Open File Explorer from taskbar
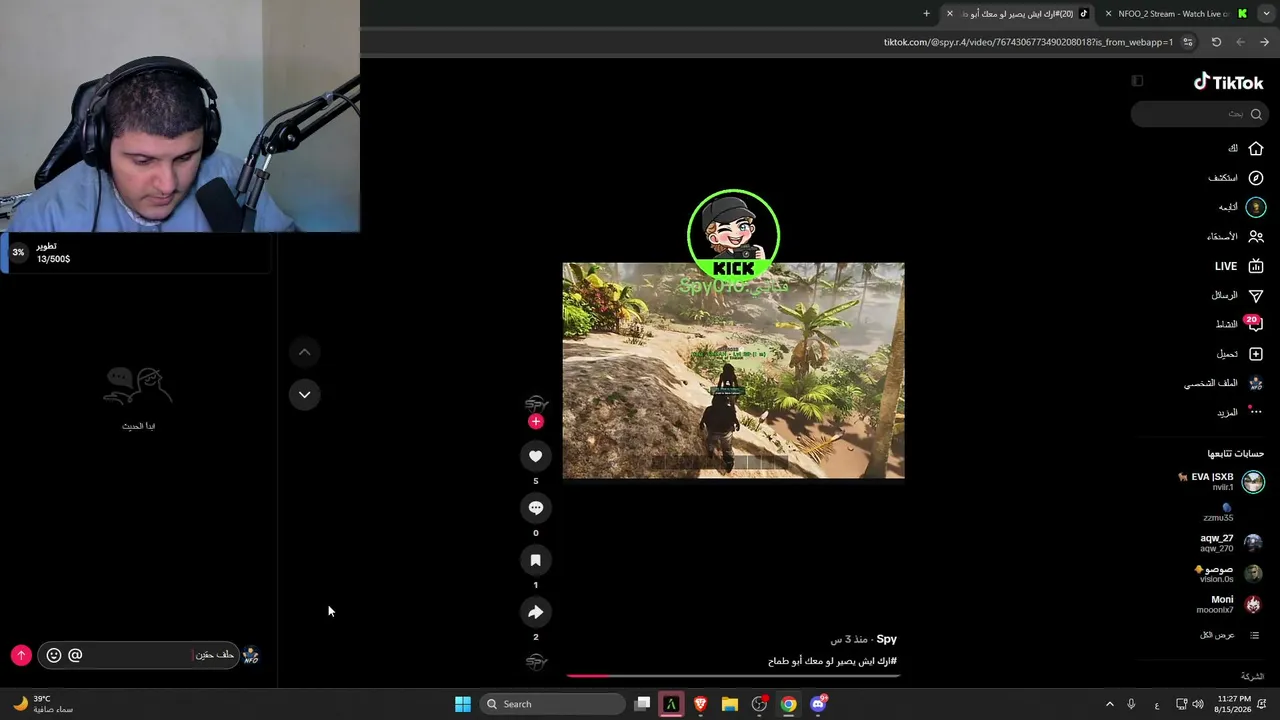The image size is (1280, 720). pyautogui.click(x=730, y=704)
